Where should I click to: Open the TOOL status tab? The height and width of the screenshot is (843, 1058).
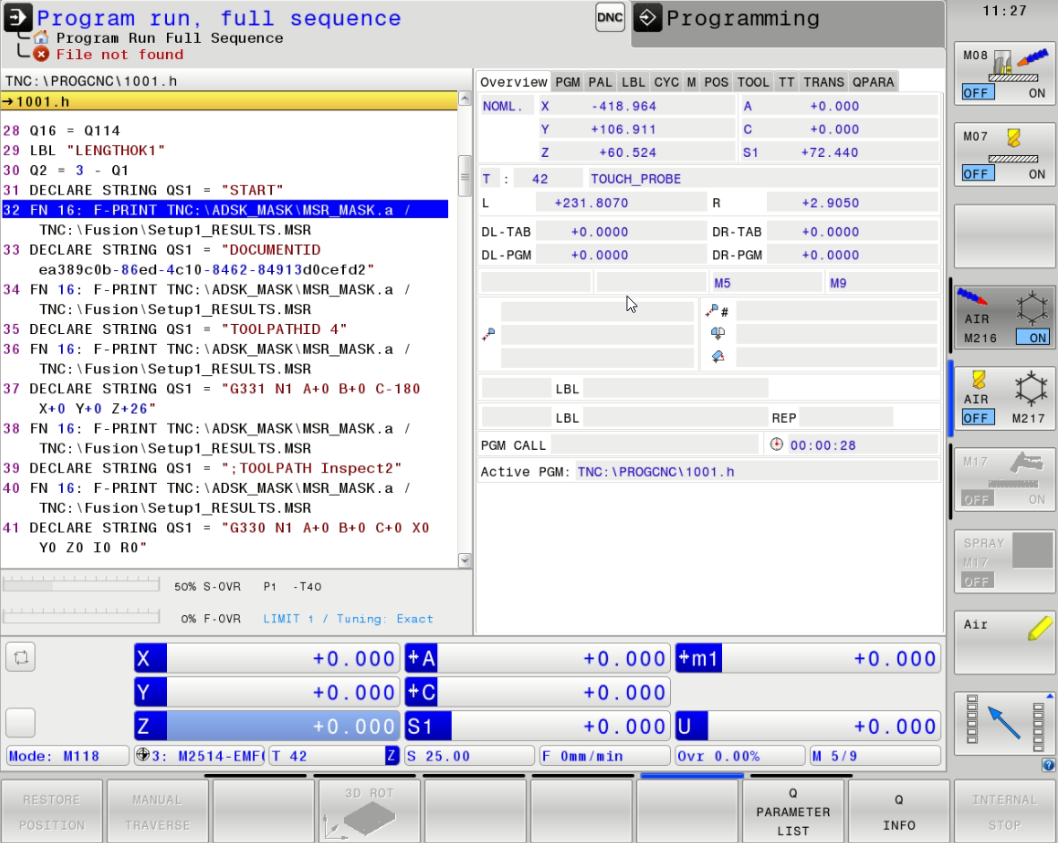click(753, 82)
